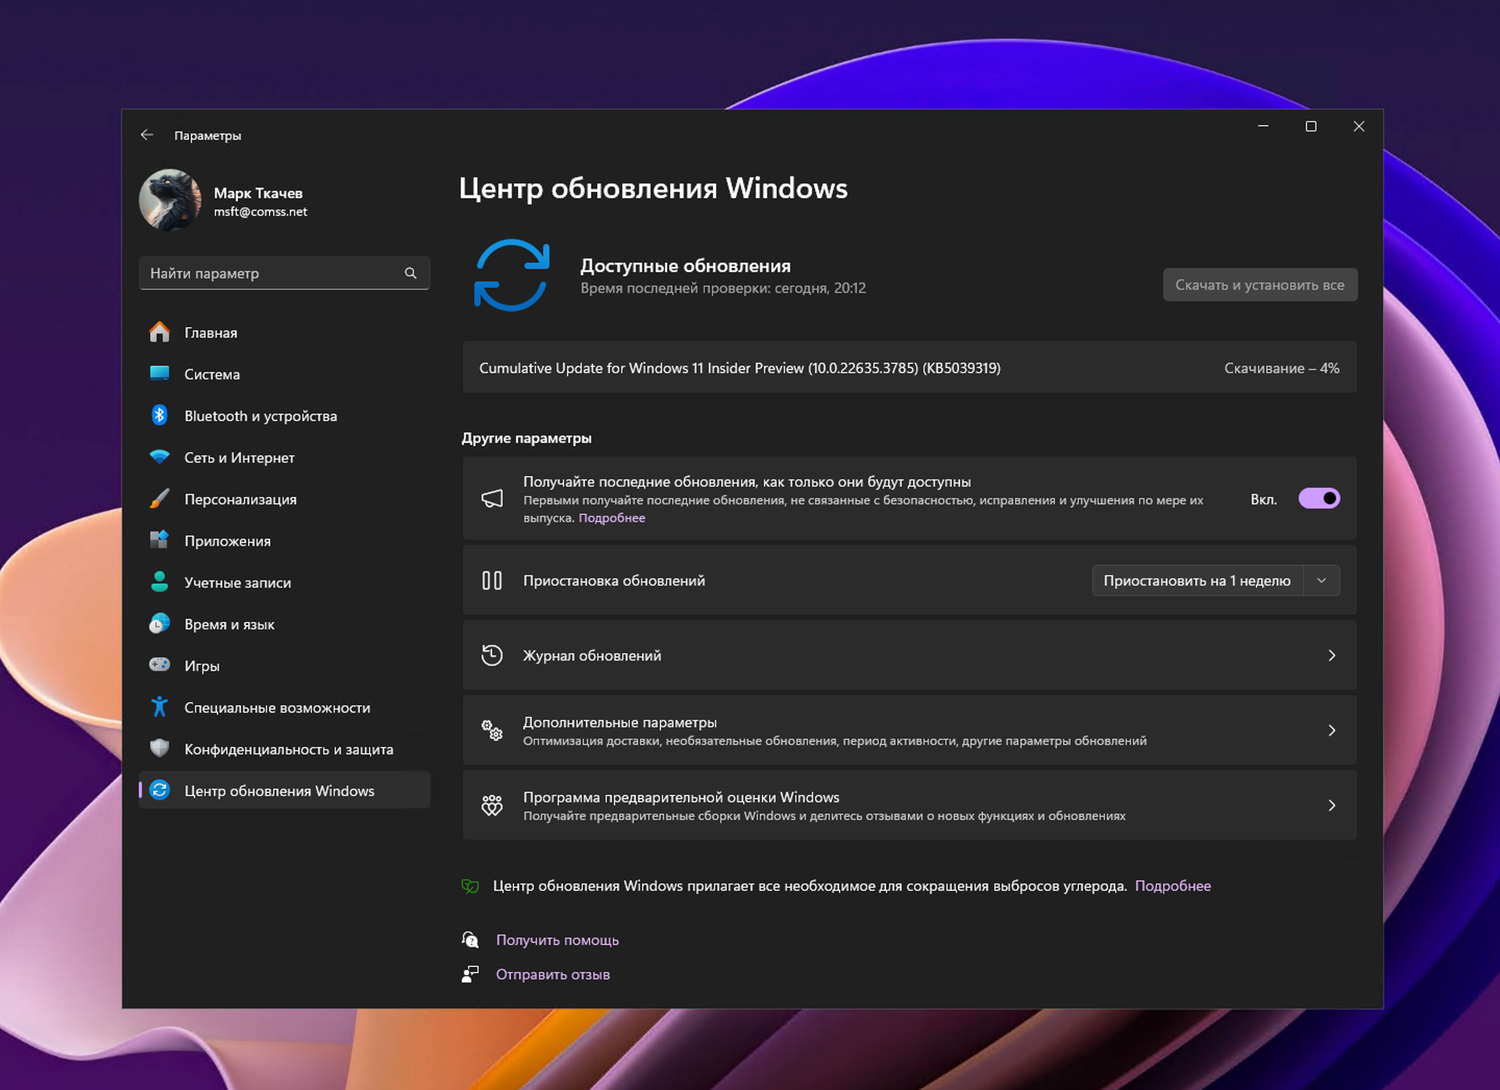Open the Главная settings section
Image resolution: width=1500 pixels, height=1090 pixels.
click(284, 332)
